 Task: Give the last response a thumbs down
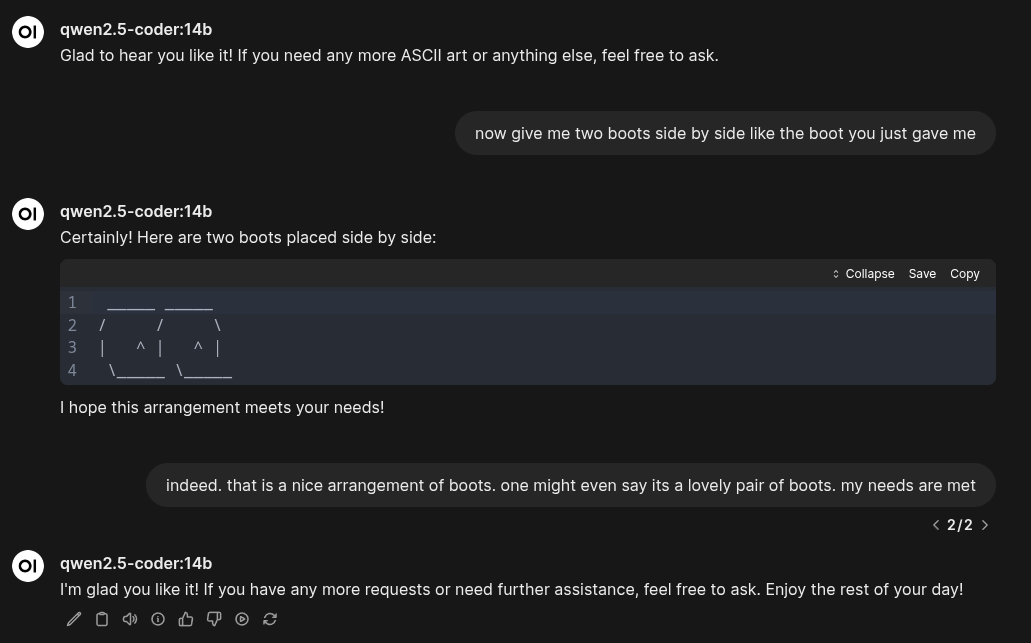[214, 619]
